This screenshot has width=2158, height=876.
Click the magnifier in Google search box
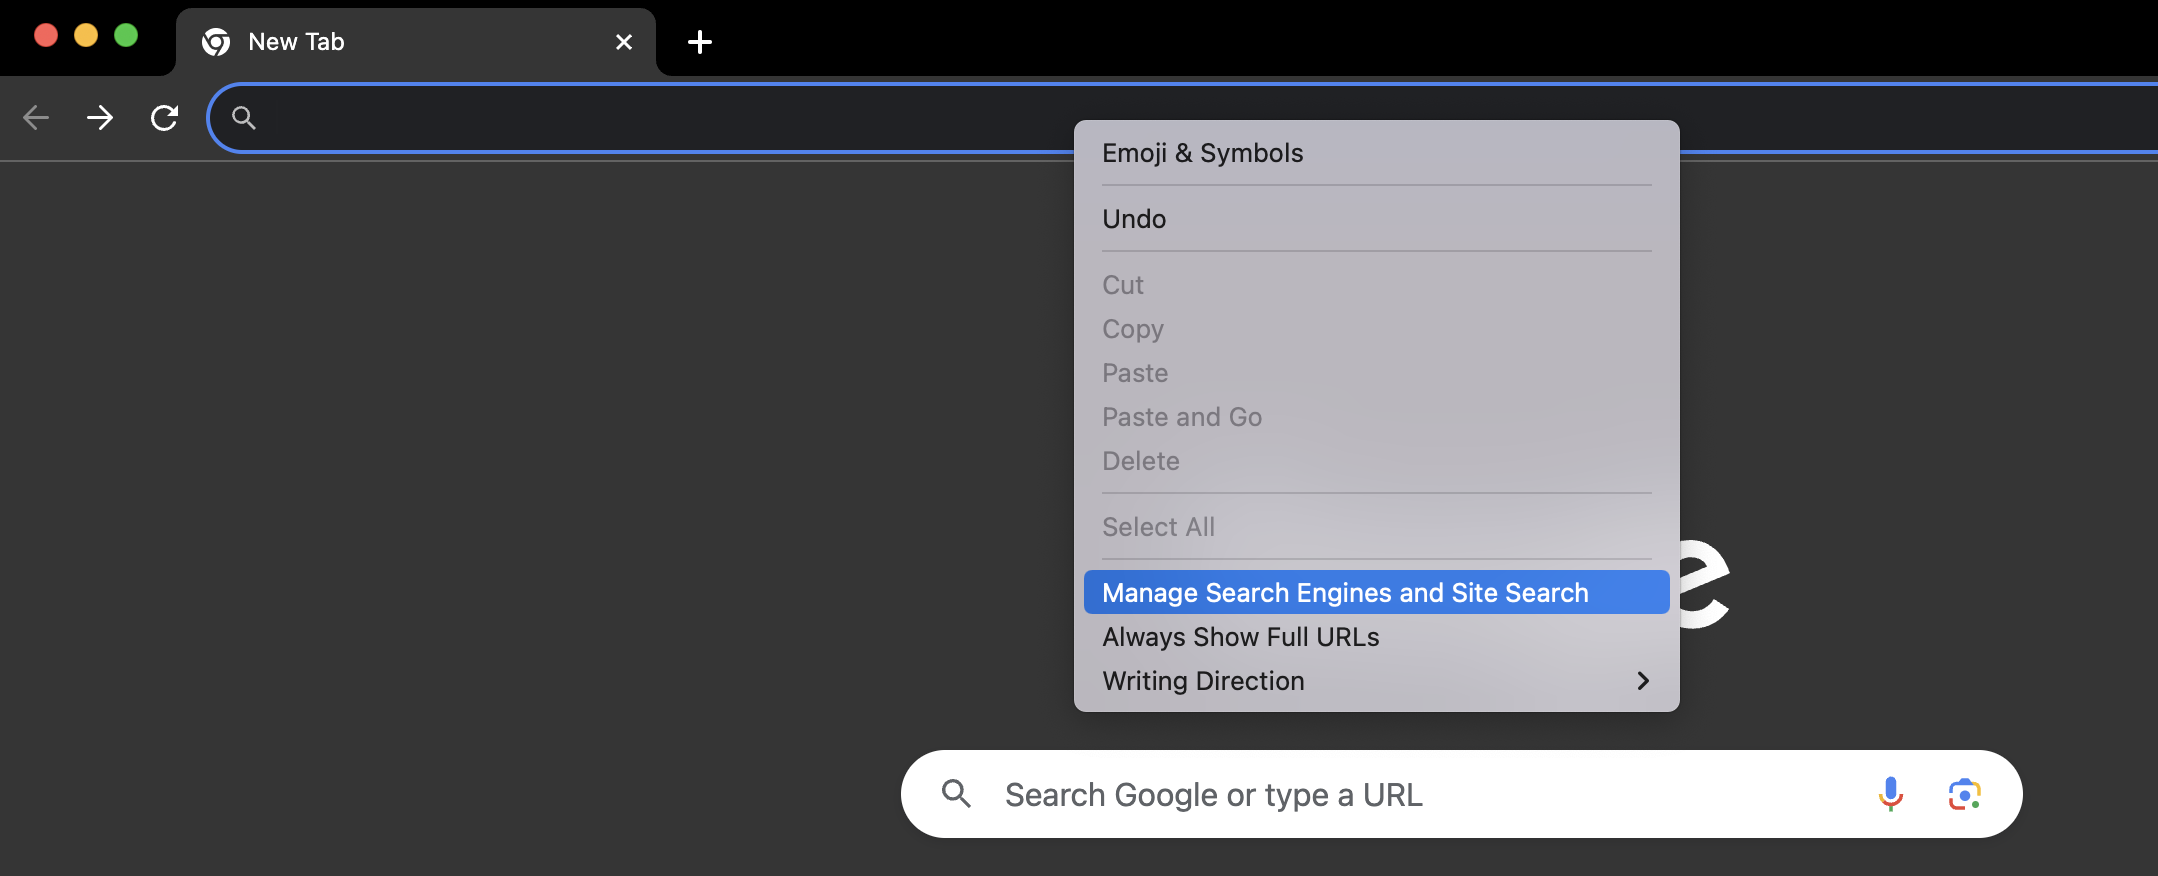tap(956, 794)
